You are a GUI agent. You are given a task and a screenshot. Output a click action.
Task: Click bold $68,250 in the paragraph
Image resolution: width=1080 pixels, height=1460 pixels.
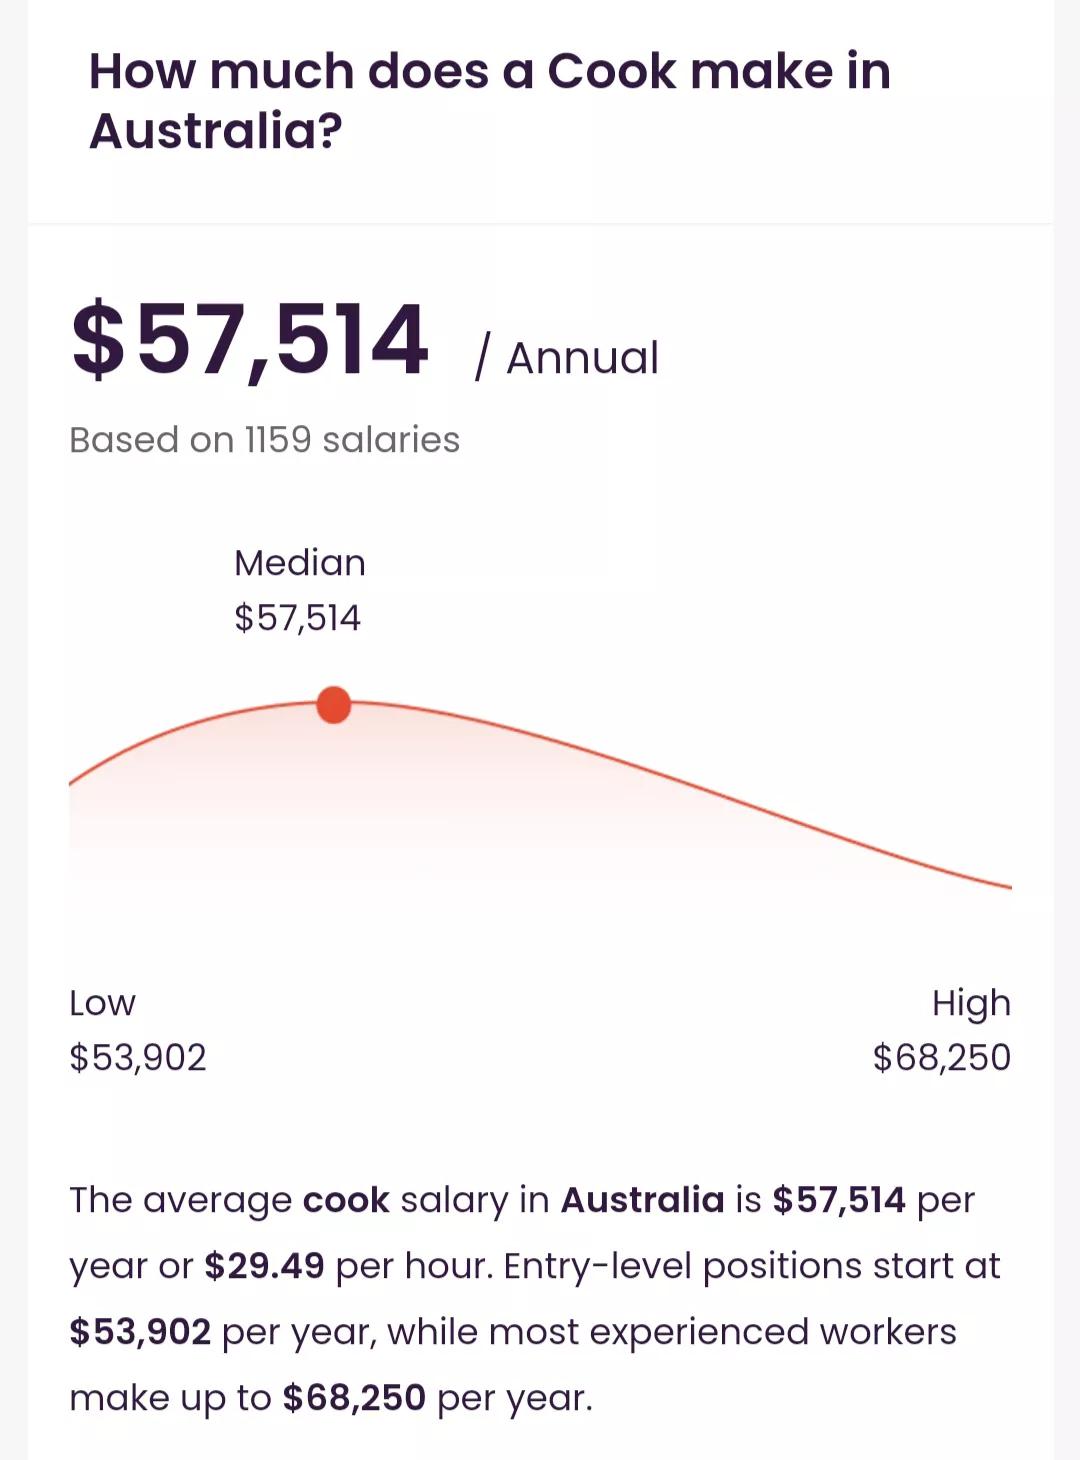pos(354,1398)
